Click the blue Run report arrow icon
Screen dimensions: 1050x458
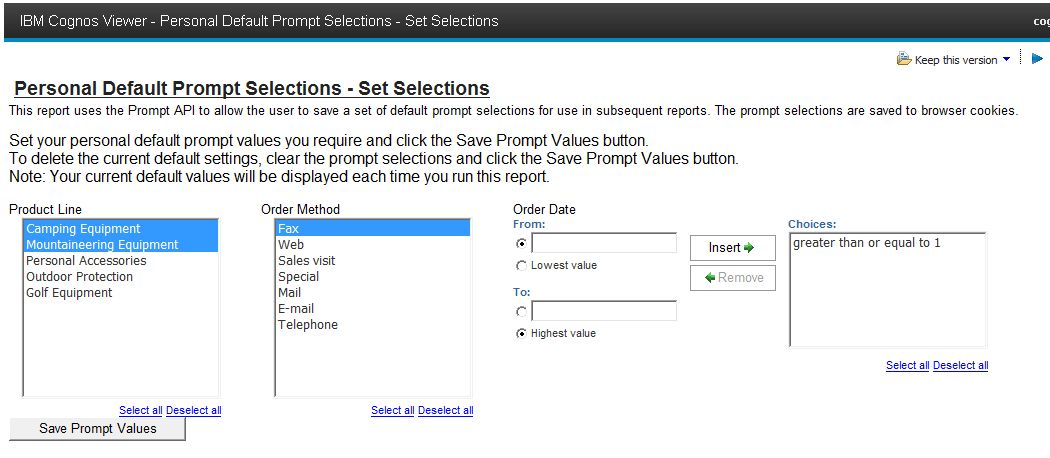tap(1037, 58)
